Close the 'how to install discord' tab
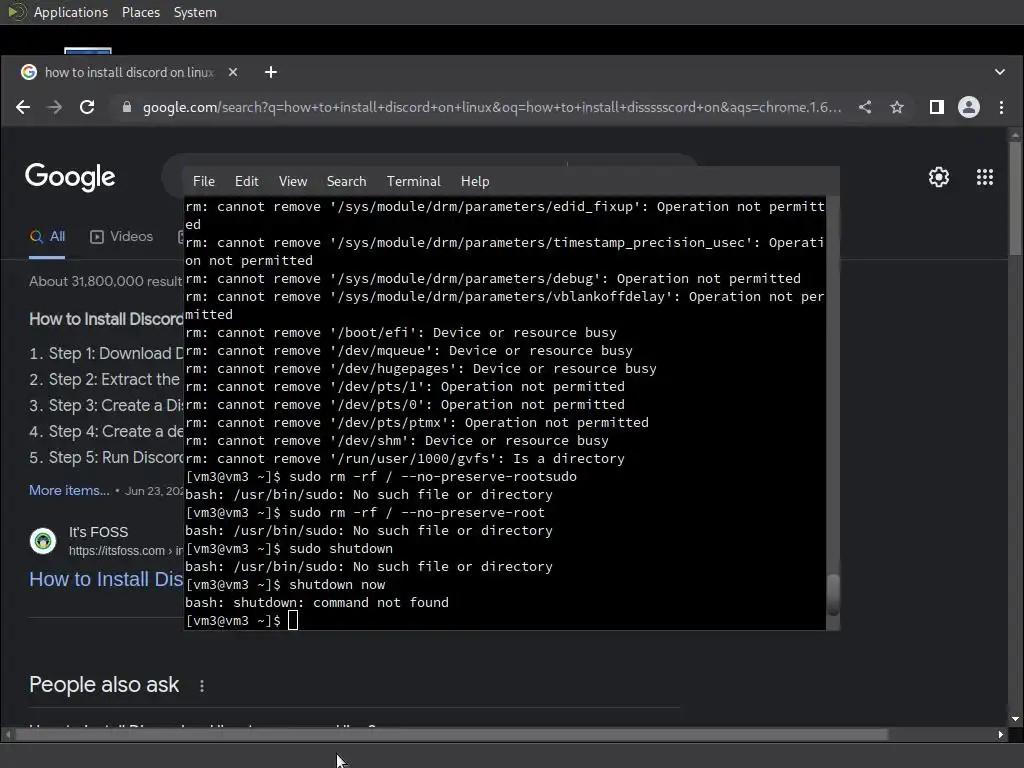Image resolution: width=1024 pixels, height=768 pixels. 233,72
